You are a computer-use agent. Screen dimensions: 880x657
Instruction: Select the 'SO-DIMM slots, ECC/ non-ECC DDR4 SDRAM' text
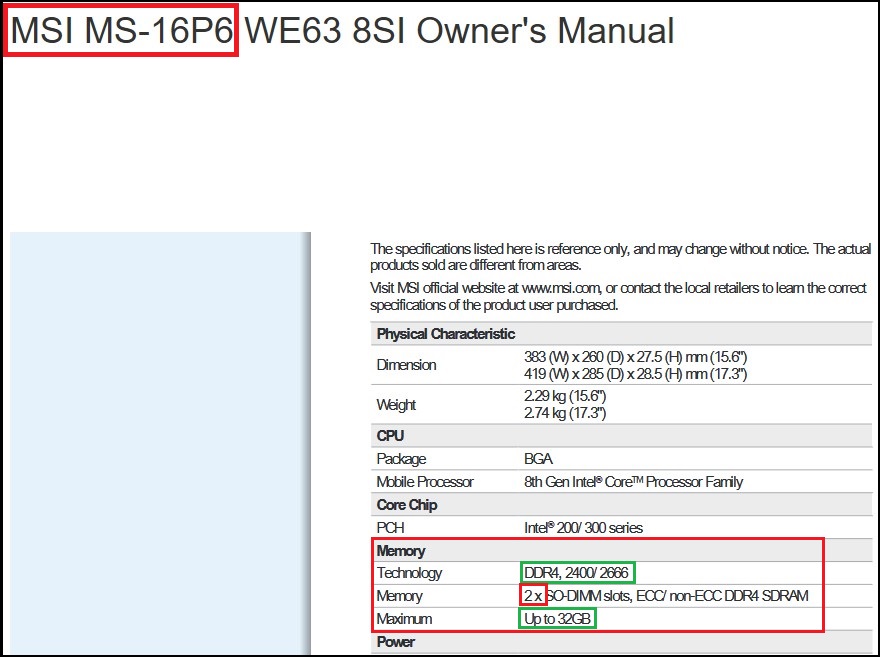677,596
